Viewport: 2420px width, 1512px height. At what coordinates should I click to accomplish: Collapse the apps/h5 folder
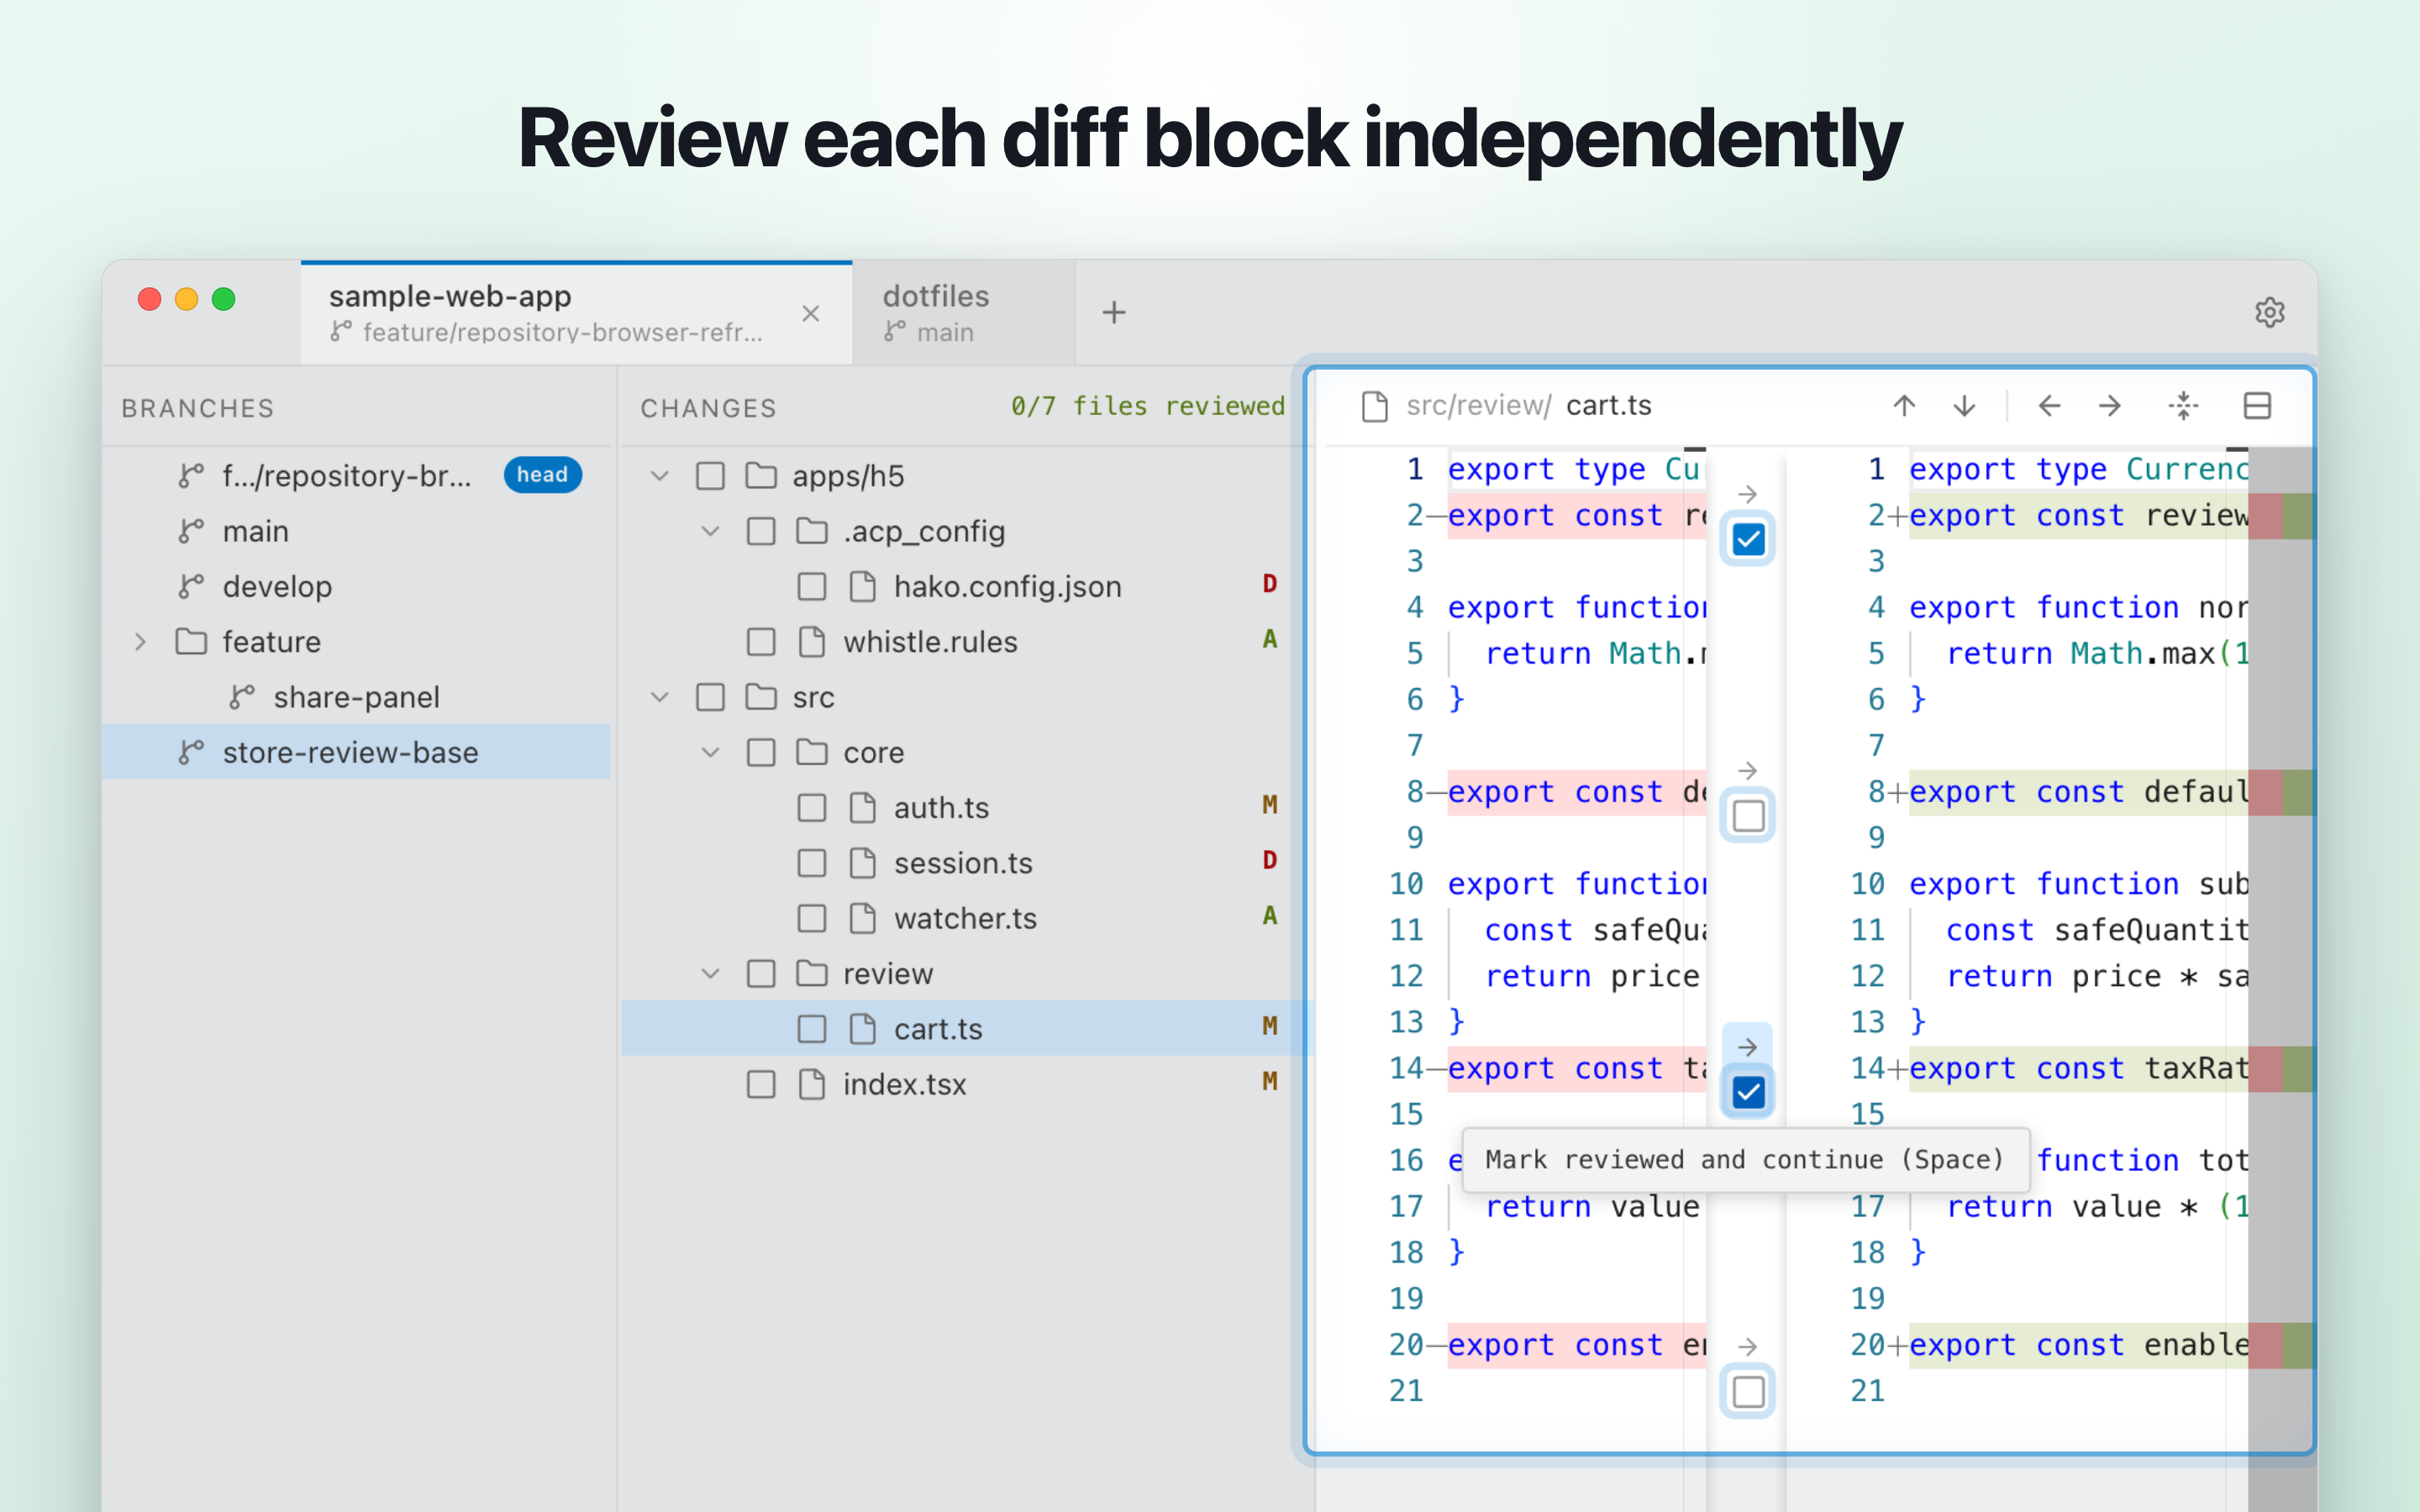click(660, 476)
